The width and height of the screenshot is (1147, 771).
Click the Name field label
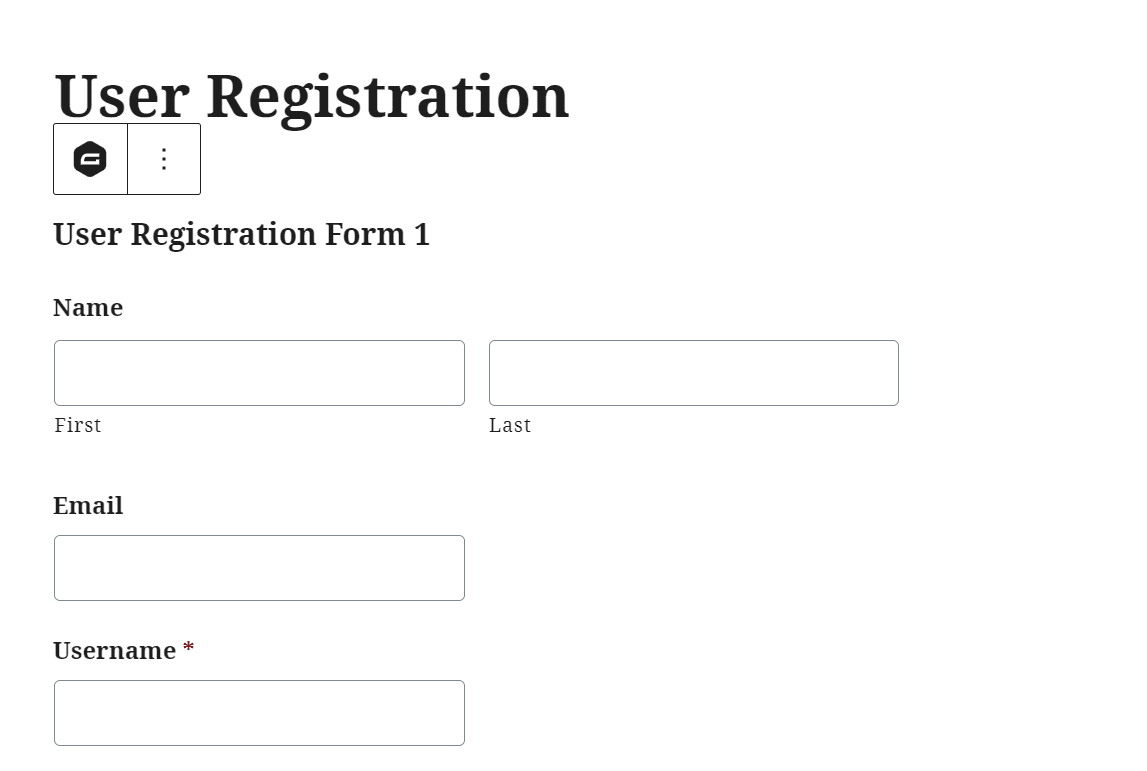point(88,308)
